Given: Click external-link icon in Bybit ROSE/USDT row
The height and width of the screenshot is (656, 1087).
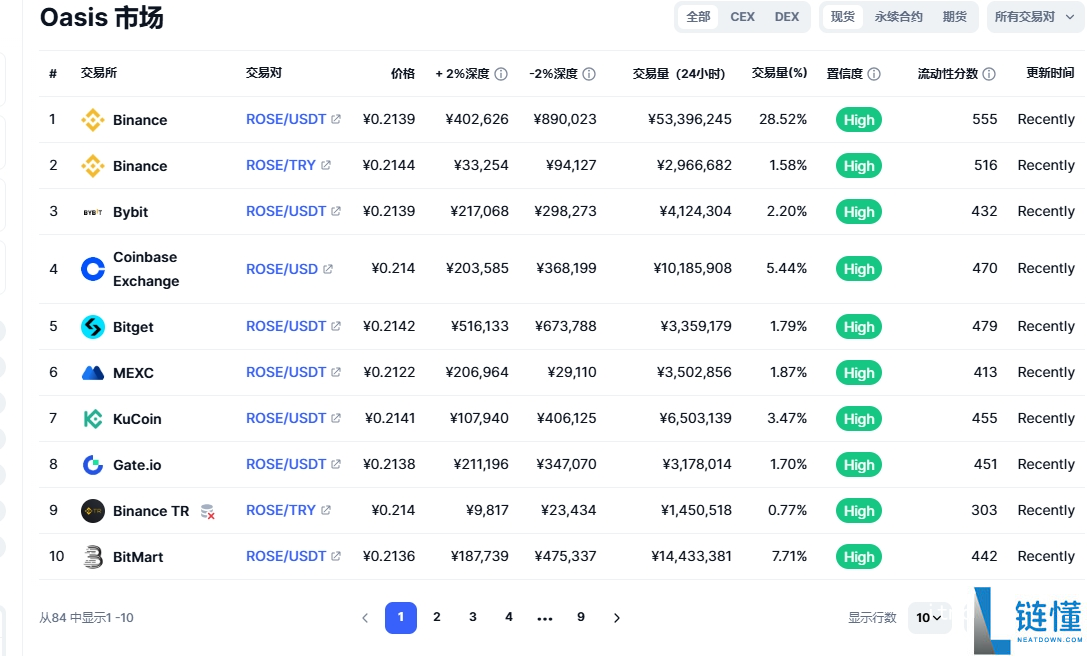Looking at the screenshot, I should 336,211.
